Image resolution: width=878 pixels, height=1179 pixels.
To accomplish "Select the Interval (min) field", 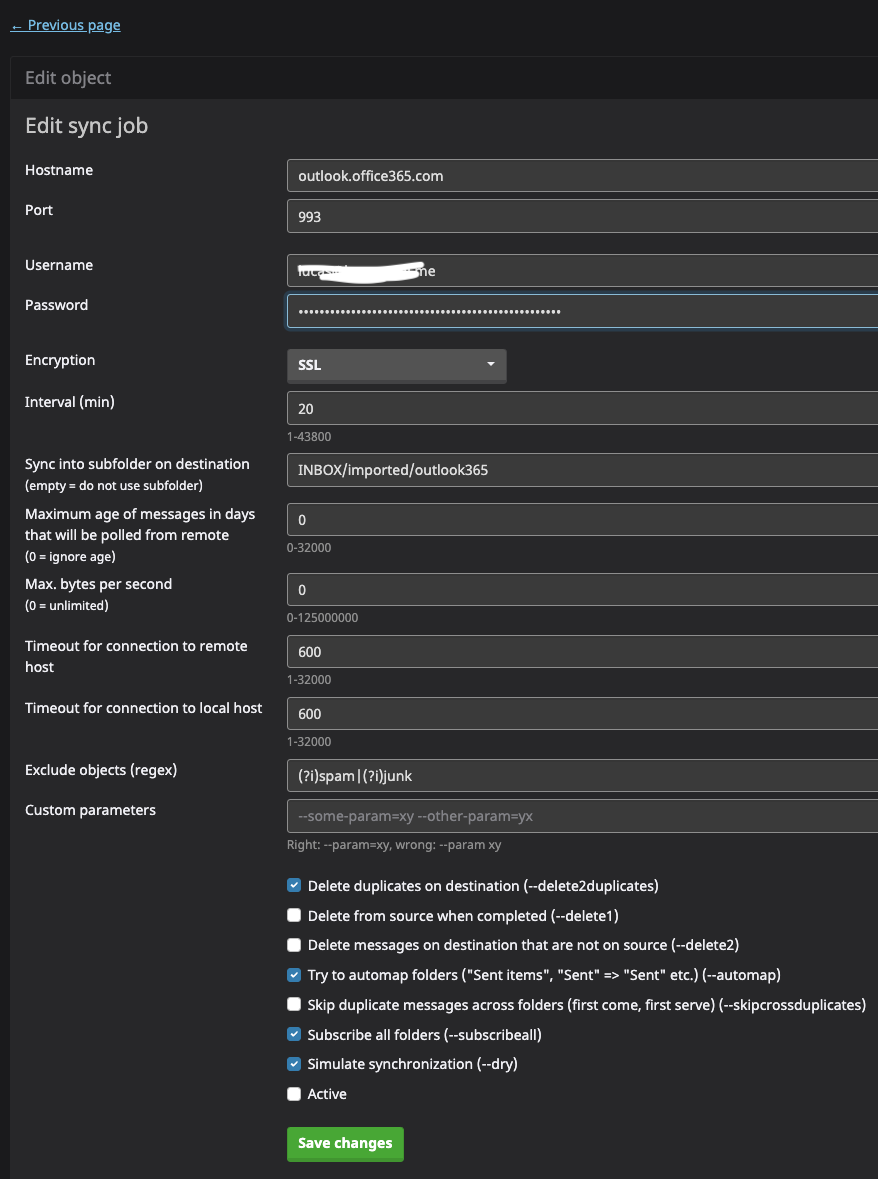I will (580, 408).
